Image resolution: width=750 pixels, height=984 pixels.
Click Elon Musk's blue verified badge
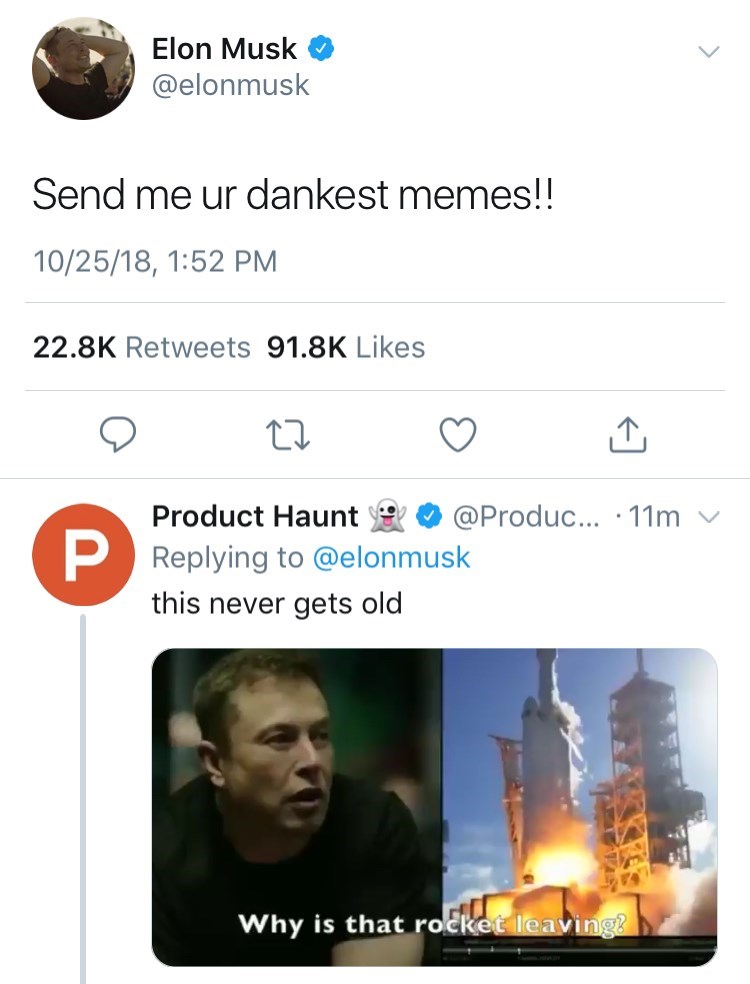tap(320, 48)
